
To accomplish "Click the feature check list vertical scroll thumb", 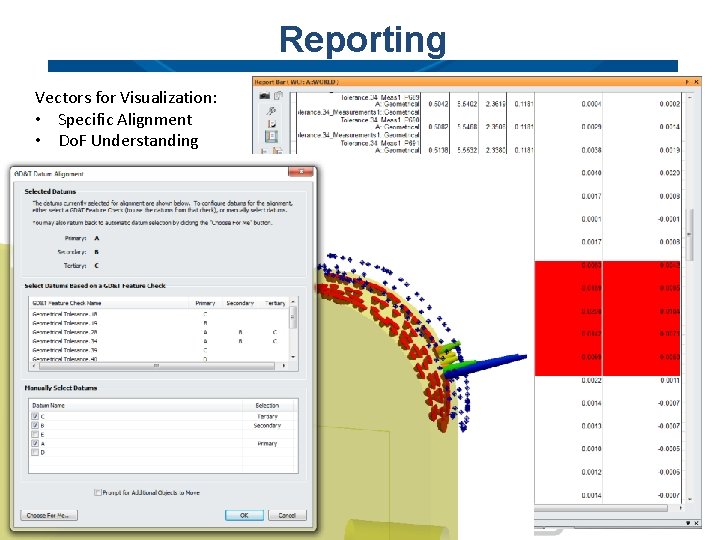I will pyautogui.click(x=293, y=317).
